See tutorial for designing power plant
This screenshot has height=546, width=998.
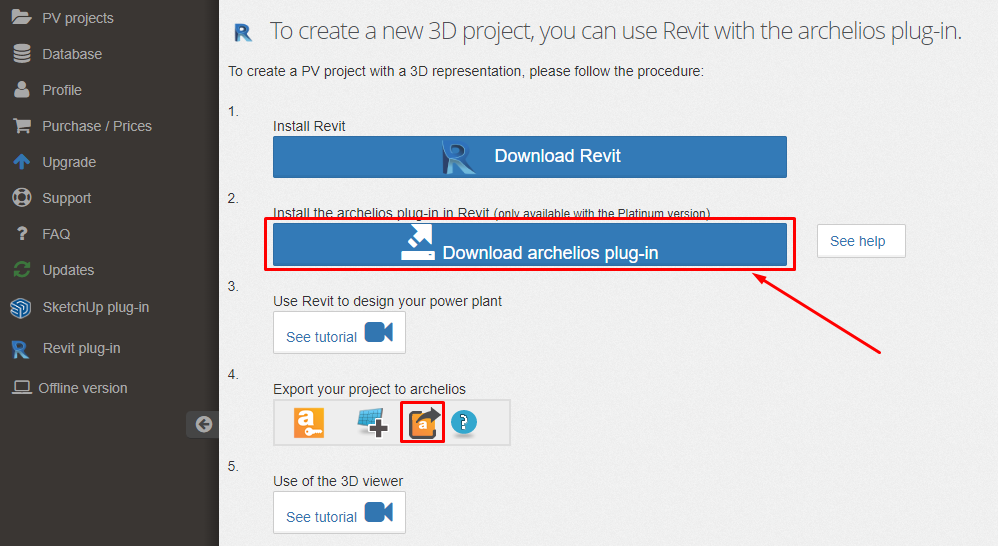(339, 333)
